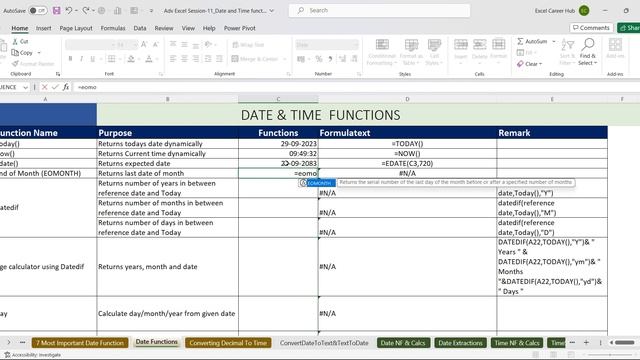The image size is (640, 360).
Task: Click the Comments button
Action: click(591, 28)
